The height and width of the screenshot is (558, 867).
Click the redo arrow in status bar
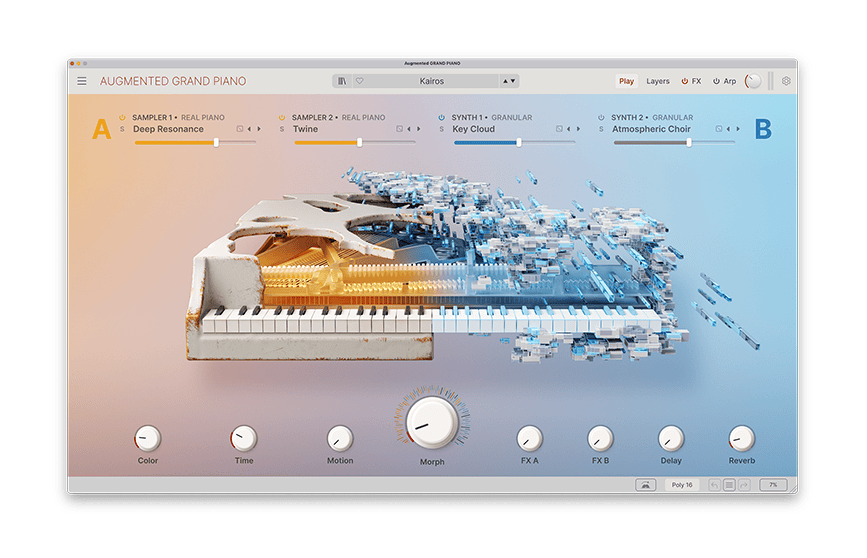pos(743,485)
